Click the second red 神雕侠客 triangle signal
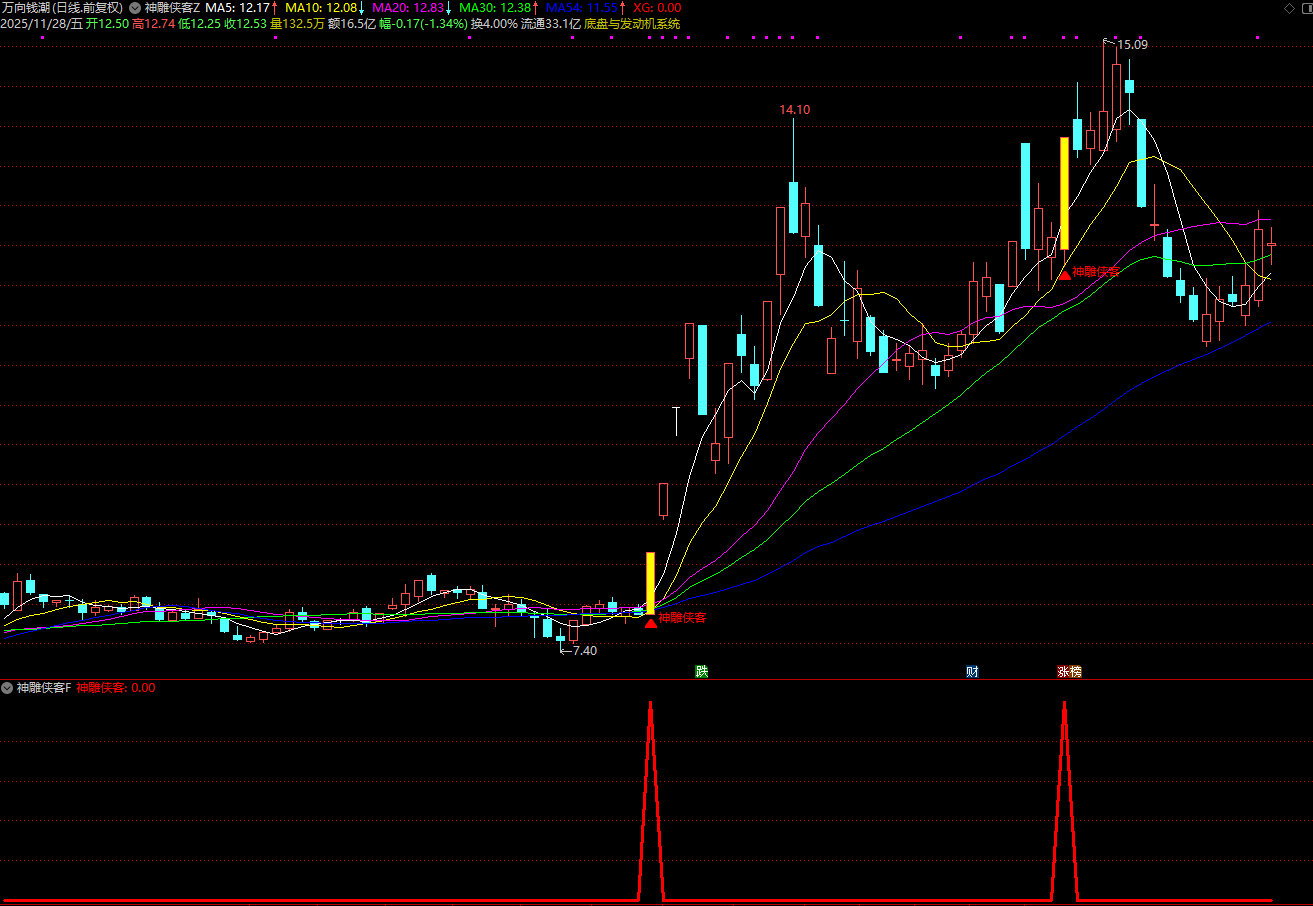Screen dimensions: 1313x906 [1066, 273]
